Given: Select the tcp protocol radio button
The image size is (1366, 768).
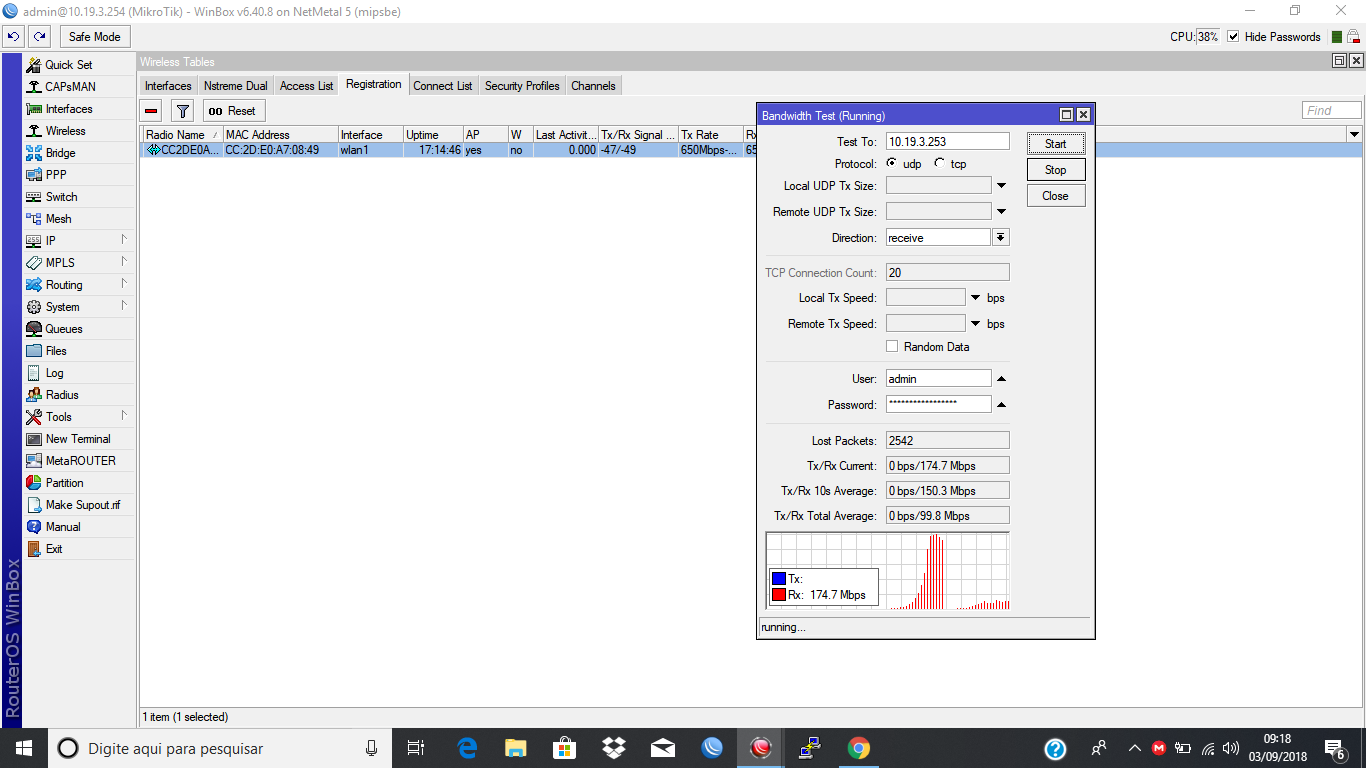Looking at the screenshot, I should pyautogui.click(x=939, y=164).
